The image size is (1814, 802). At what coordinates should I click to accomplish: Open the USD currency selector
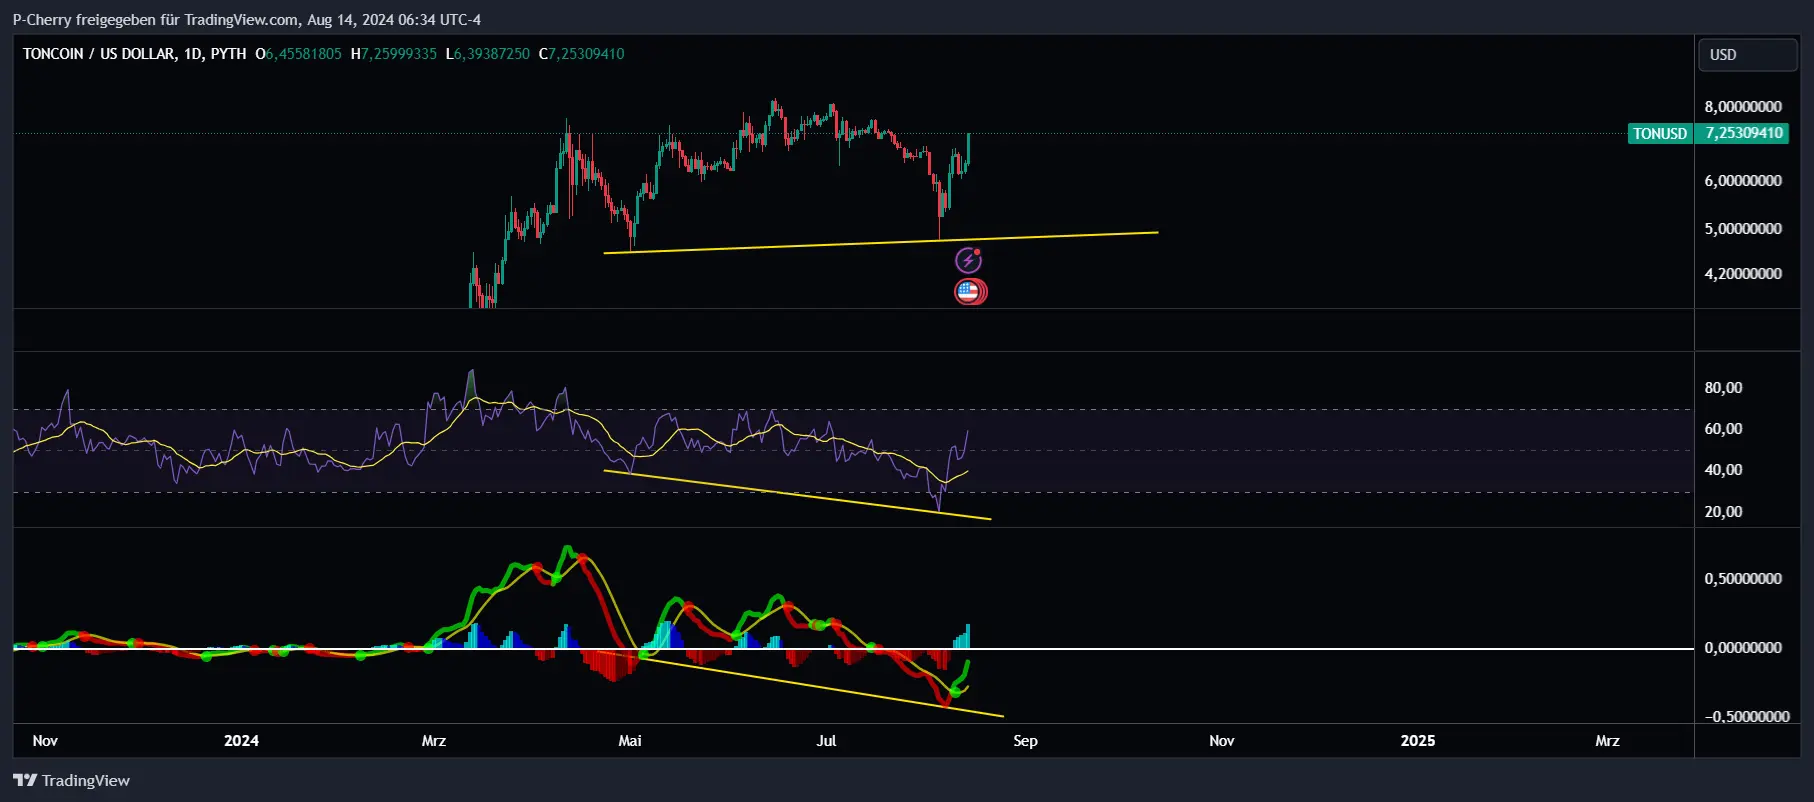click(1747, 54)
